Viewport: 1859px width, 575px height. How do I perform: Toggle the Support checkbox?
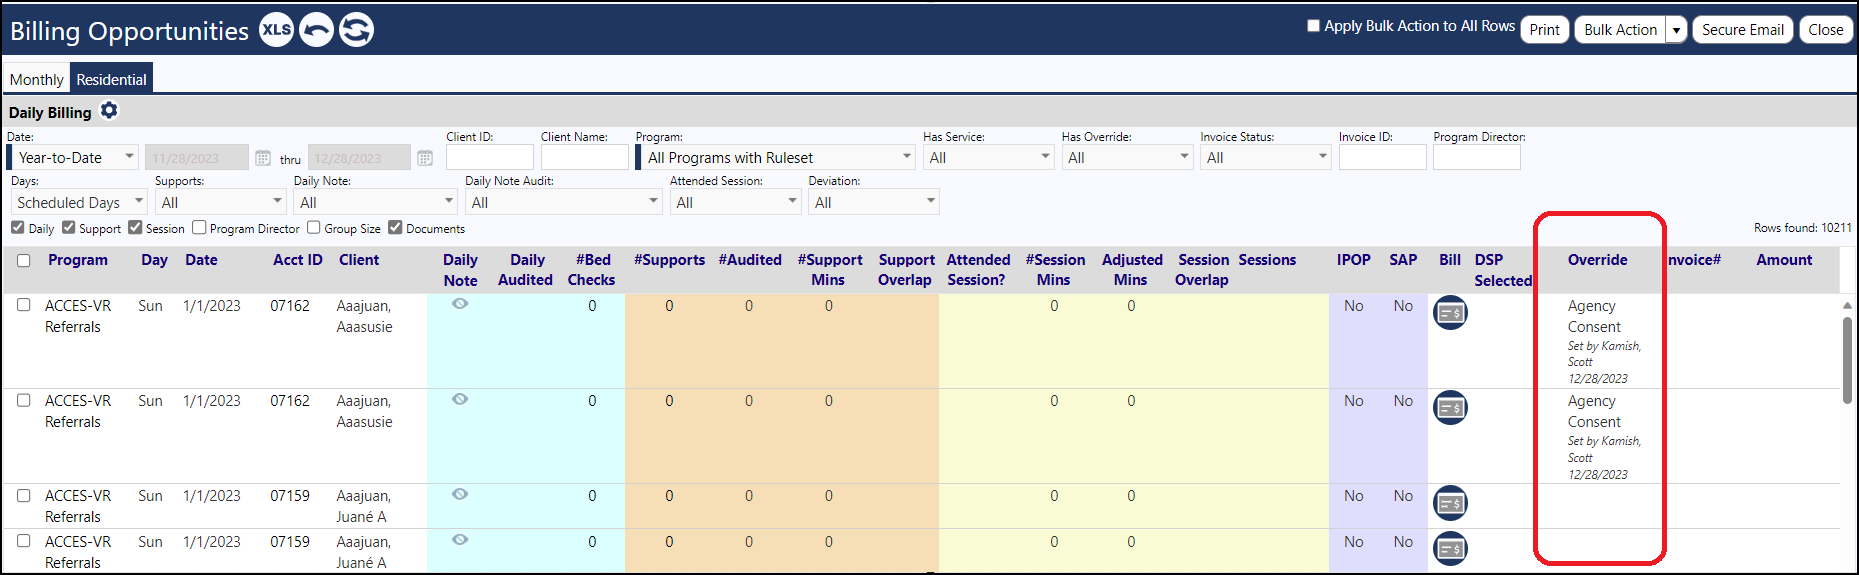coord(69,228)
